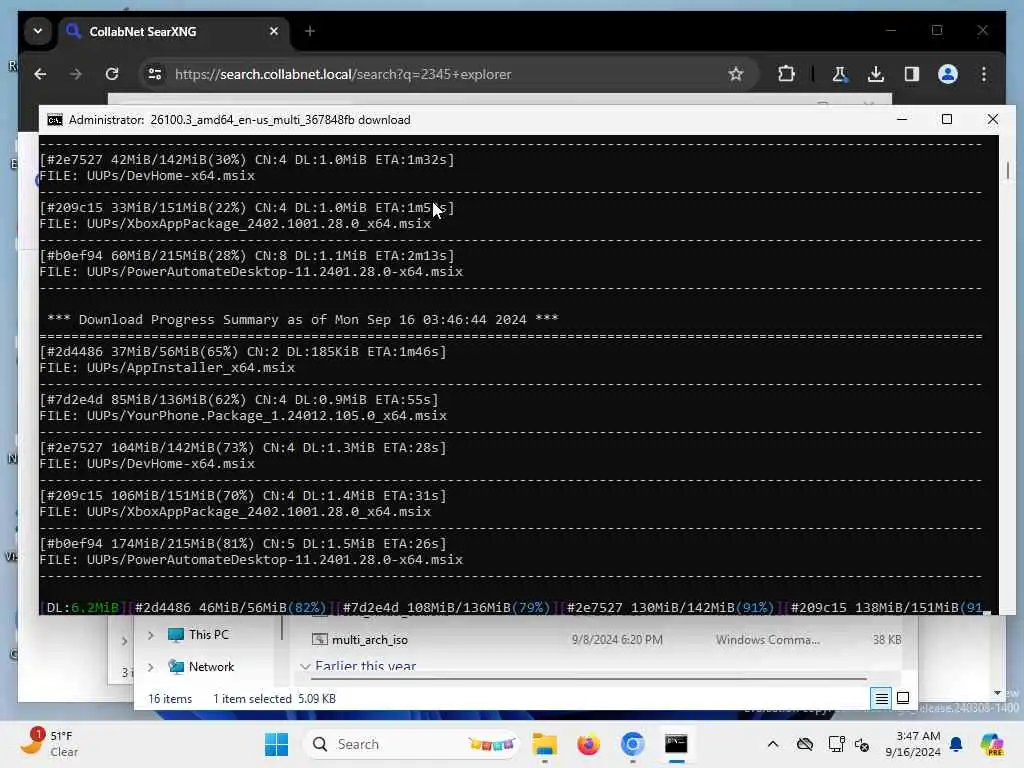1024x768 pixels.
Task: Click the UUPs/AppInstaller_x64.msix line
Action: [167, 368]
